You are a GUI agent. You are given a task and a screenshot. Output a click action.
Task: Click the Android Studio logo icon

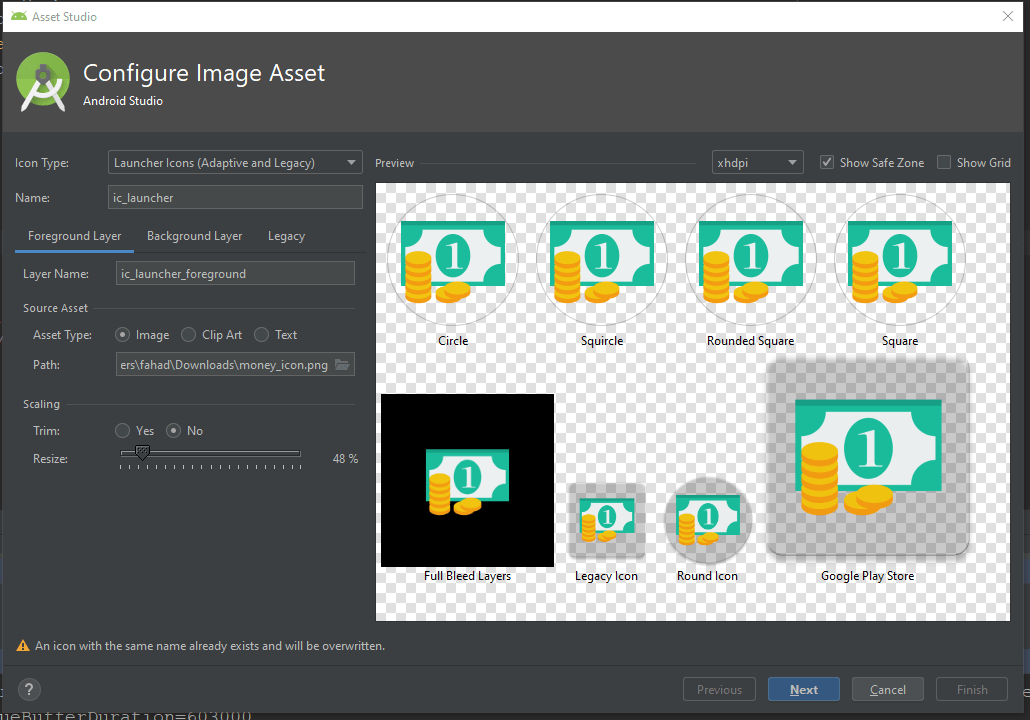(43, 82)
